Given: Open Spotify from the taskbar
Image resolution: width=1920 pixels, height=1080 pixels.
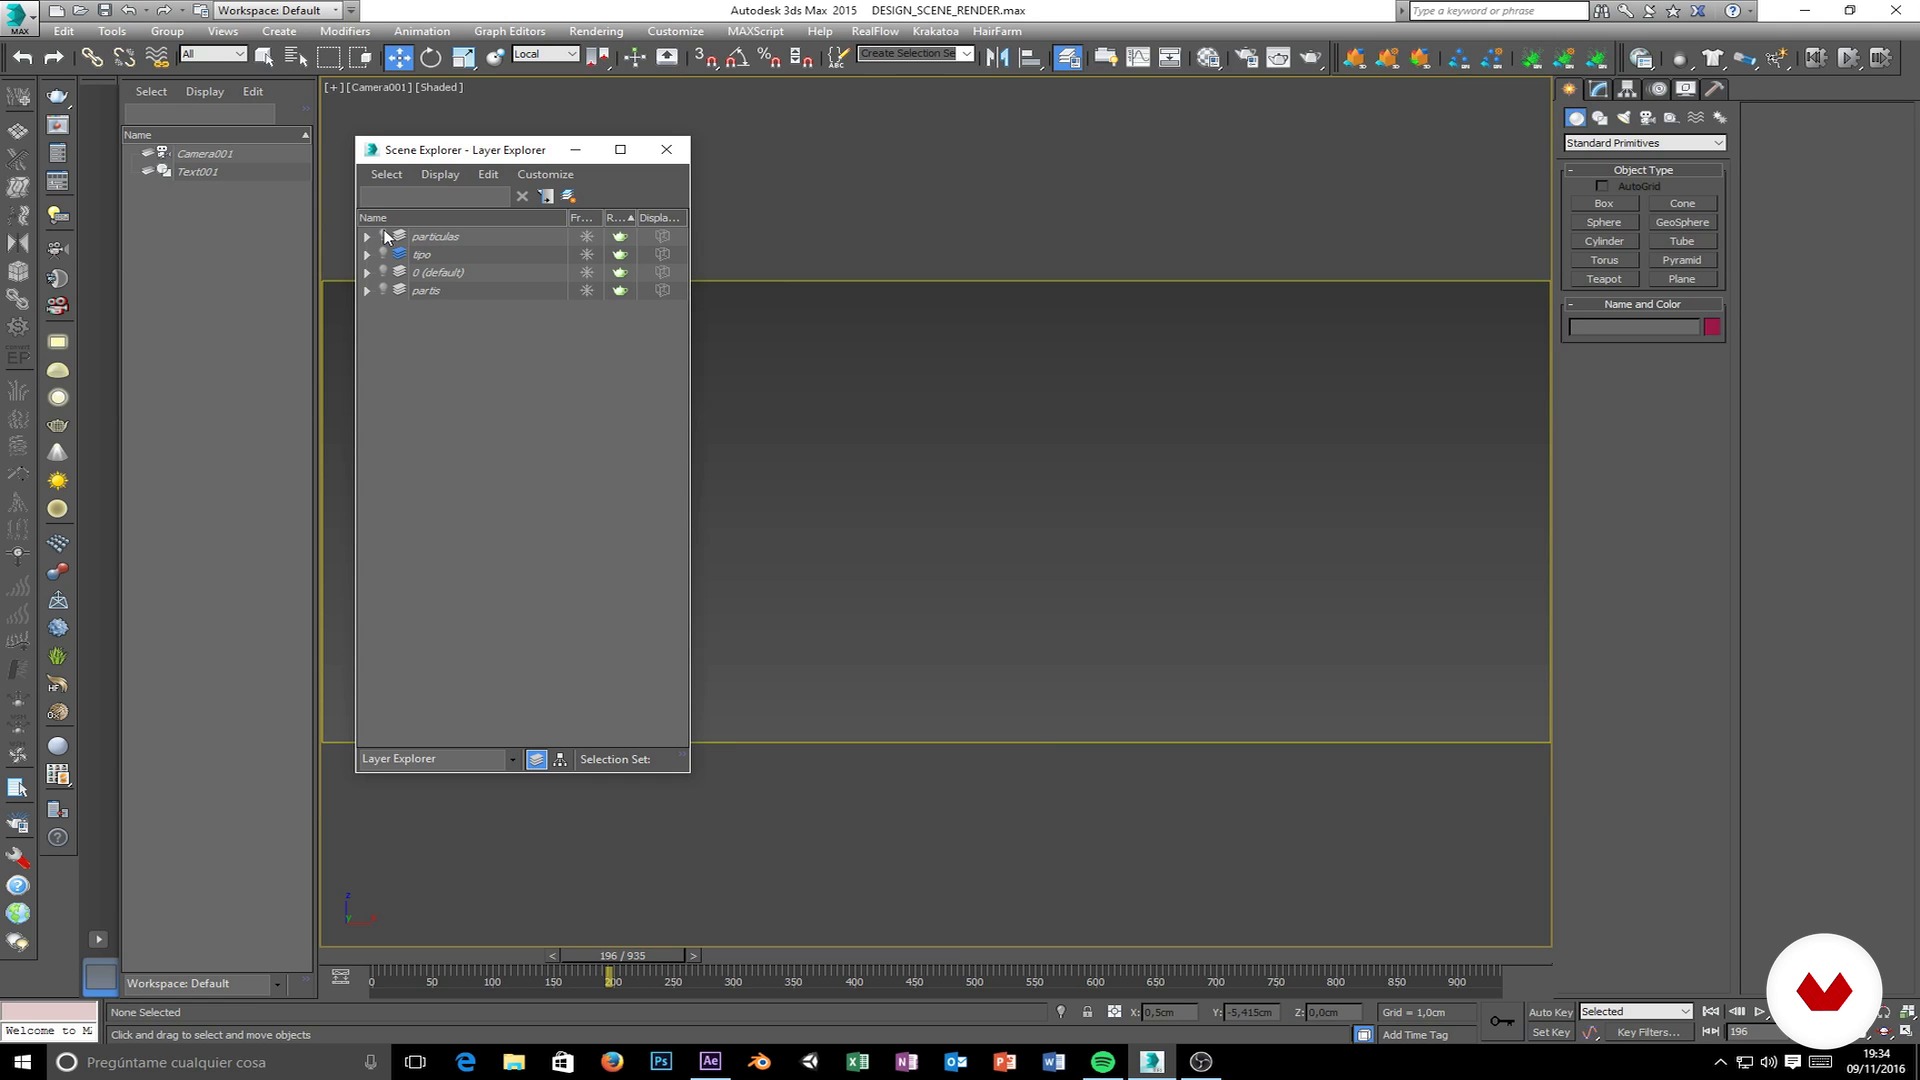Looking at the screenshot, I should pyautogui.click(x=1103, y=1062).
